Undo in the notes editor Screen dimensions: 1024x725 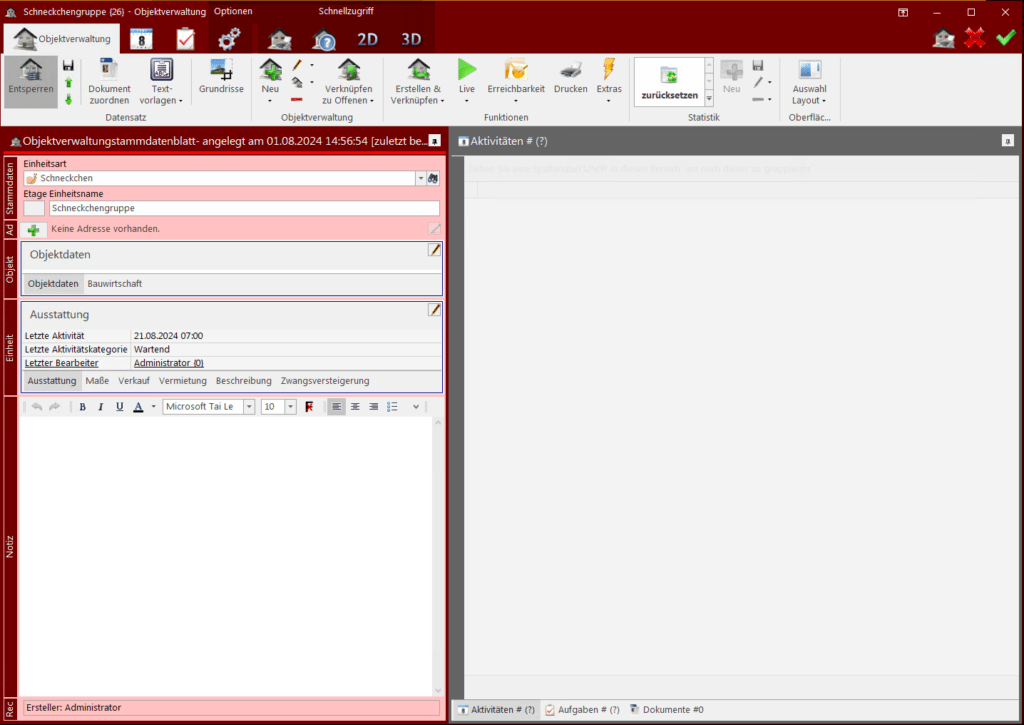coord(37,407)
